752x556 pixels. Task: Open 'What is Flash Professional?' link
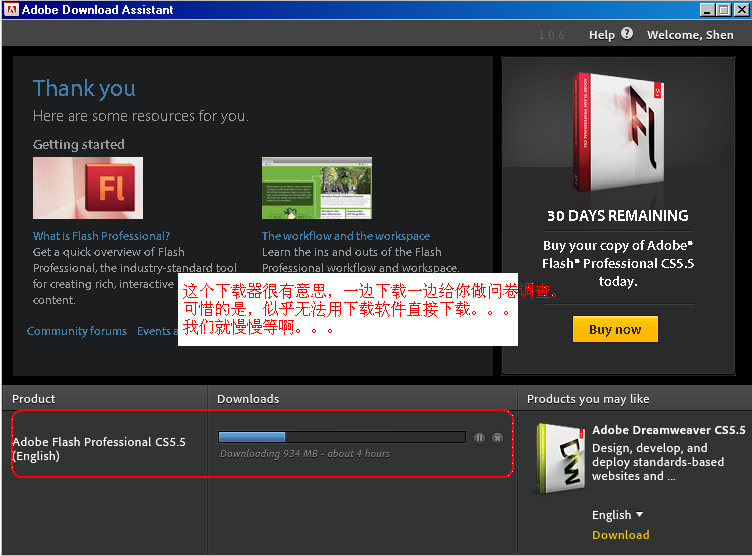click(101, 236)
